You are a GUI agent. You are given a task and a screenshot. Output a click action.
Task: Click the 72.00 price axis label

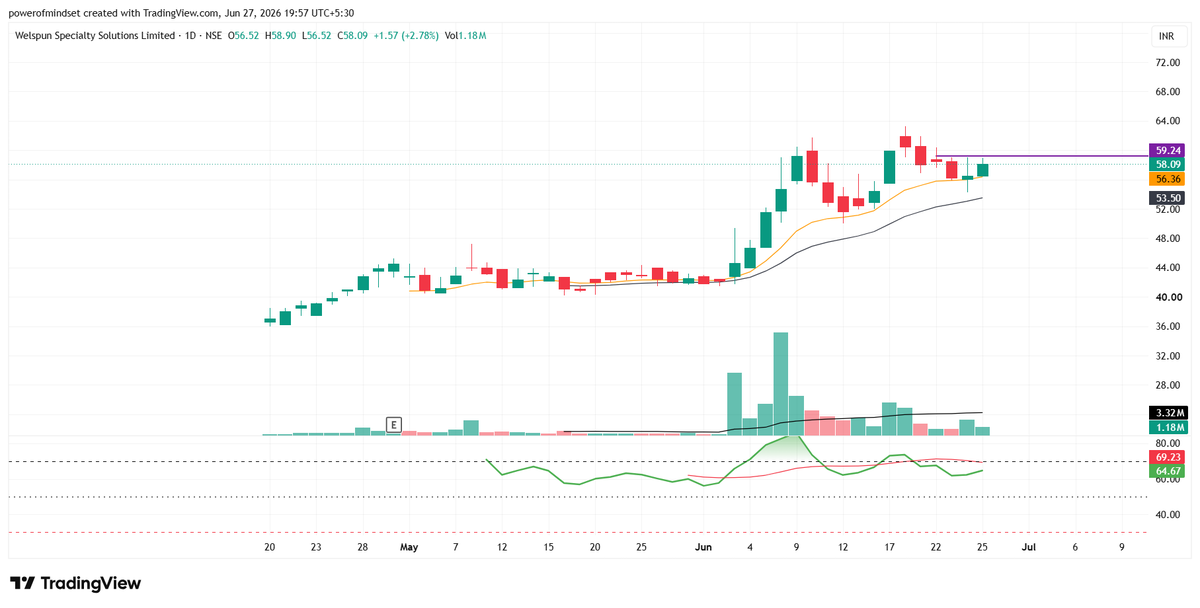click(1168, 62)
